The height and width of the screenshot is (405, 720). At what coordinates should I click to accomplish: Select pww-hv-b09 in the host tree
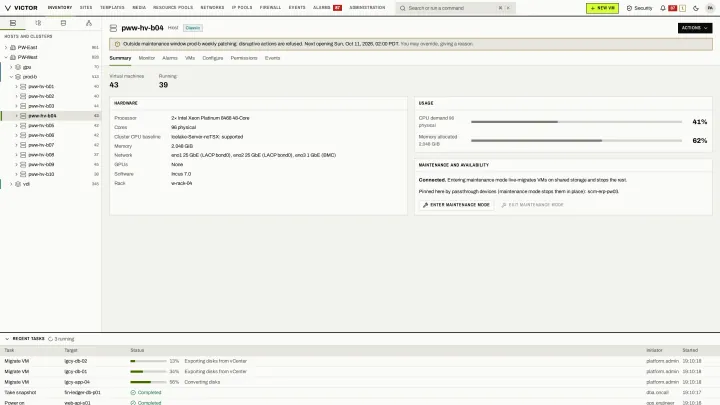[x=51, y=164]
